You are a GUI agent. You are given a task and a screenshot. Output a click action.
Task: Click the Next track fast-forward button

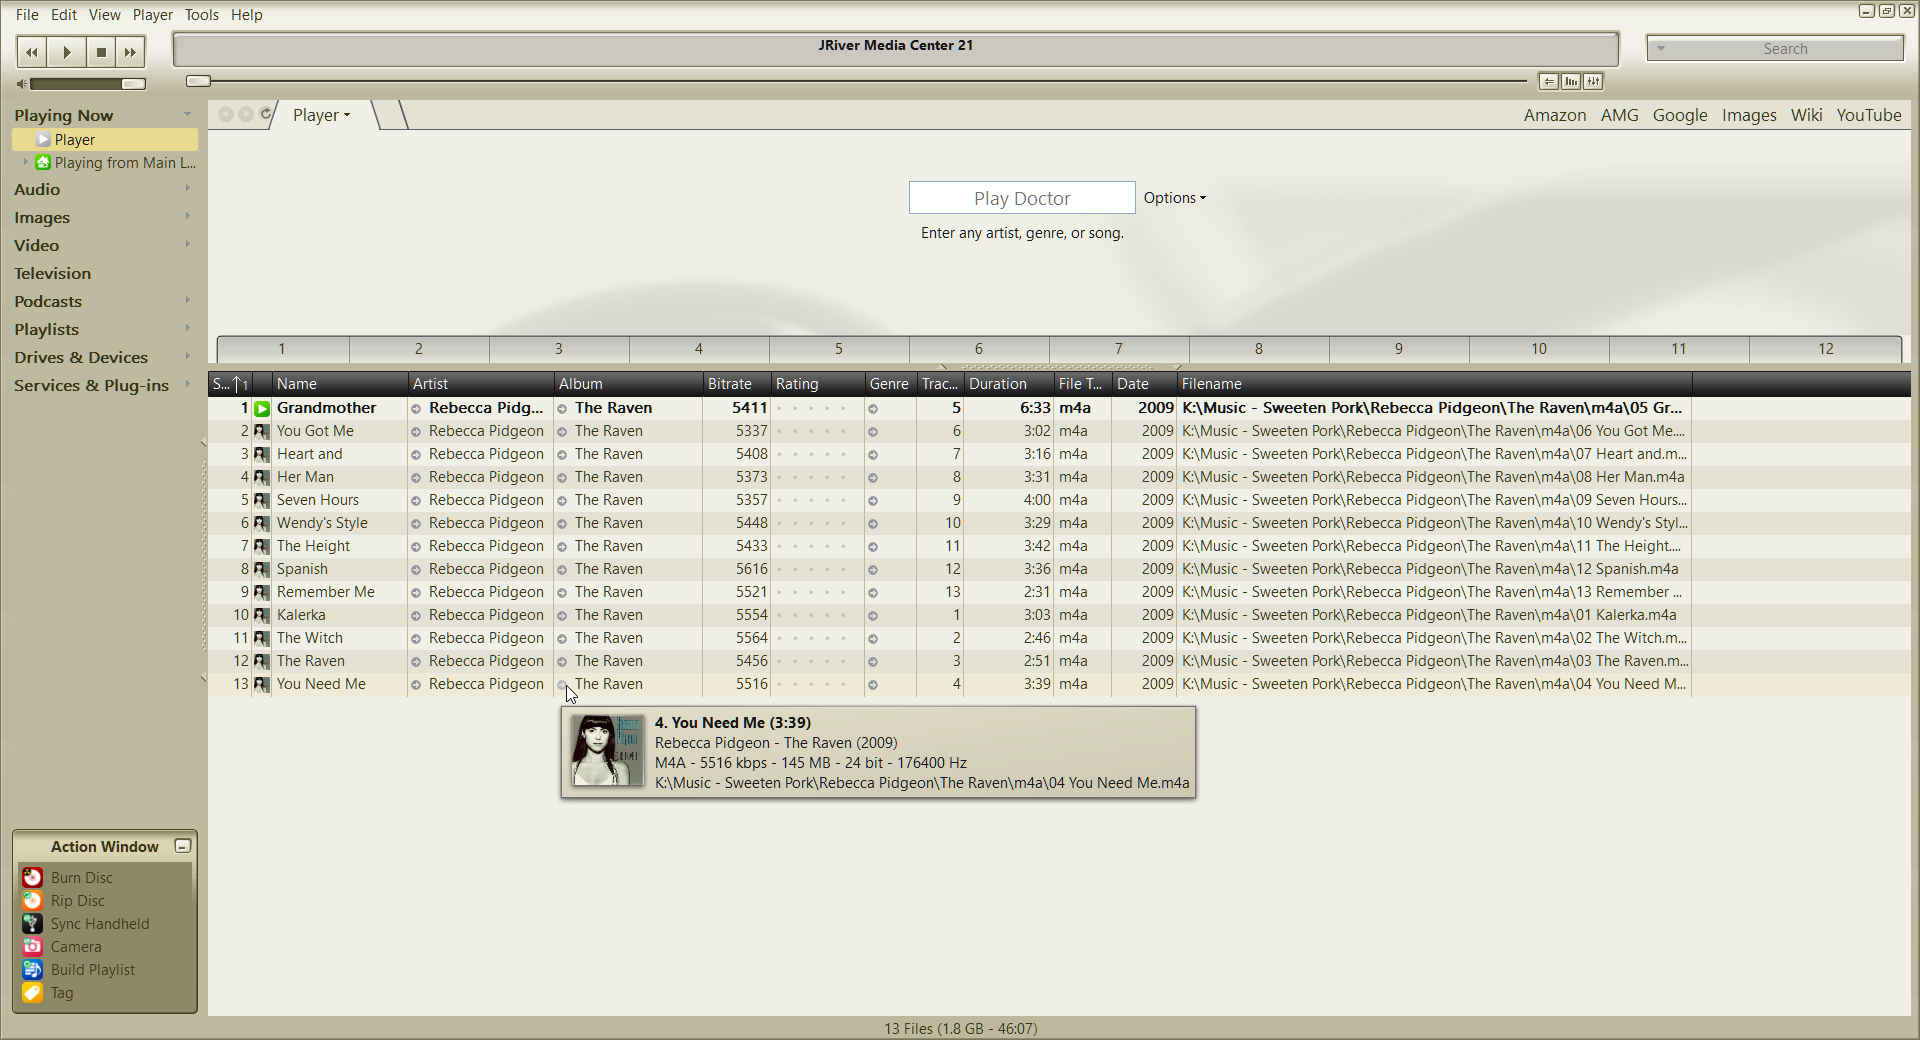point(130,52)
